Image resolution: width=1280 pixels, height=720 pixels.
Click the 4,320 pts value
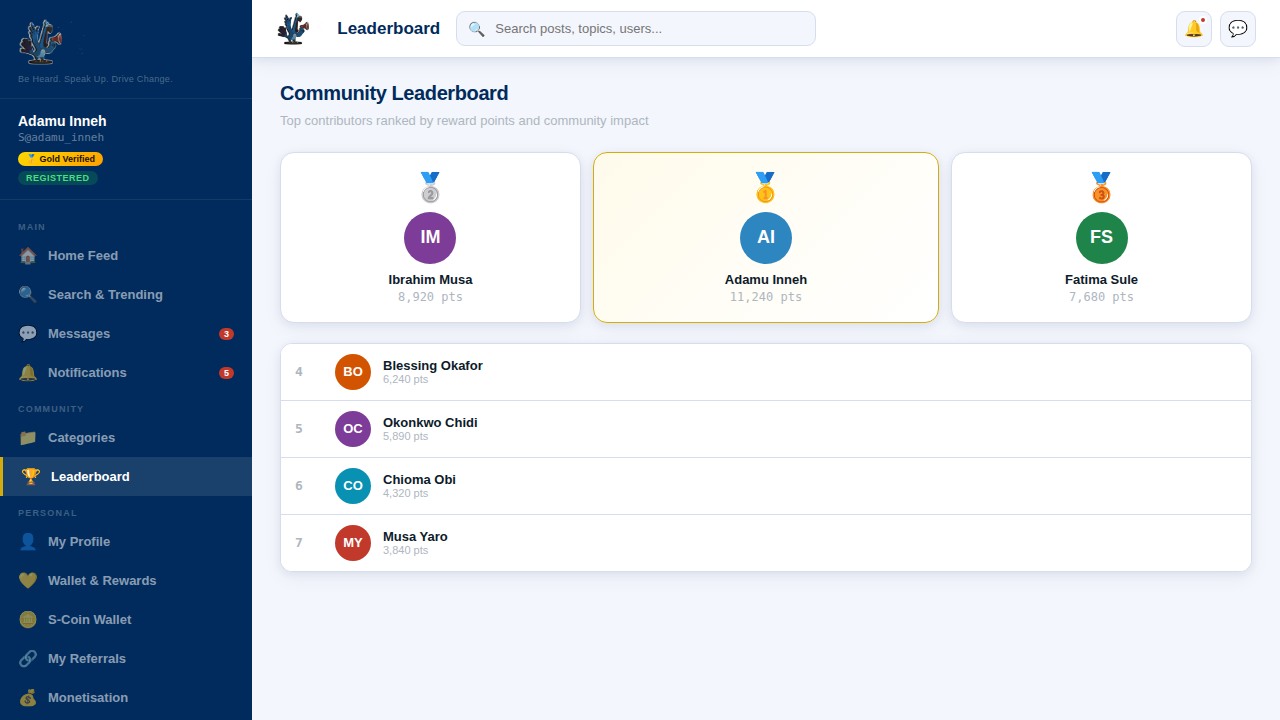coord(405,494)
